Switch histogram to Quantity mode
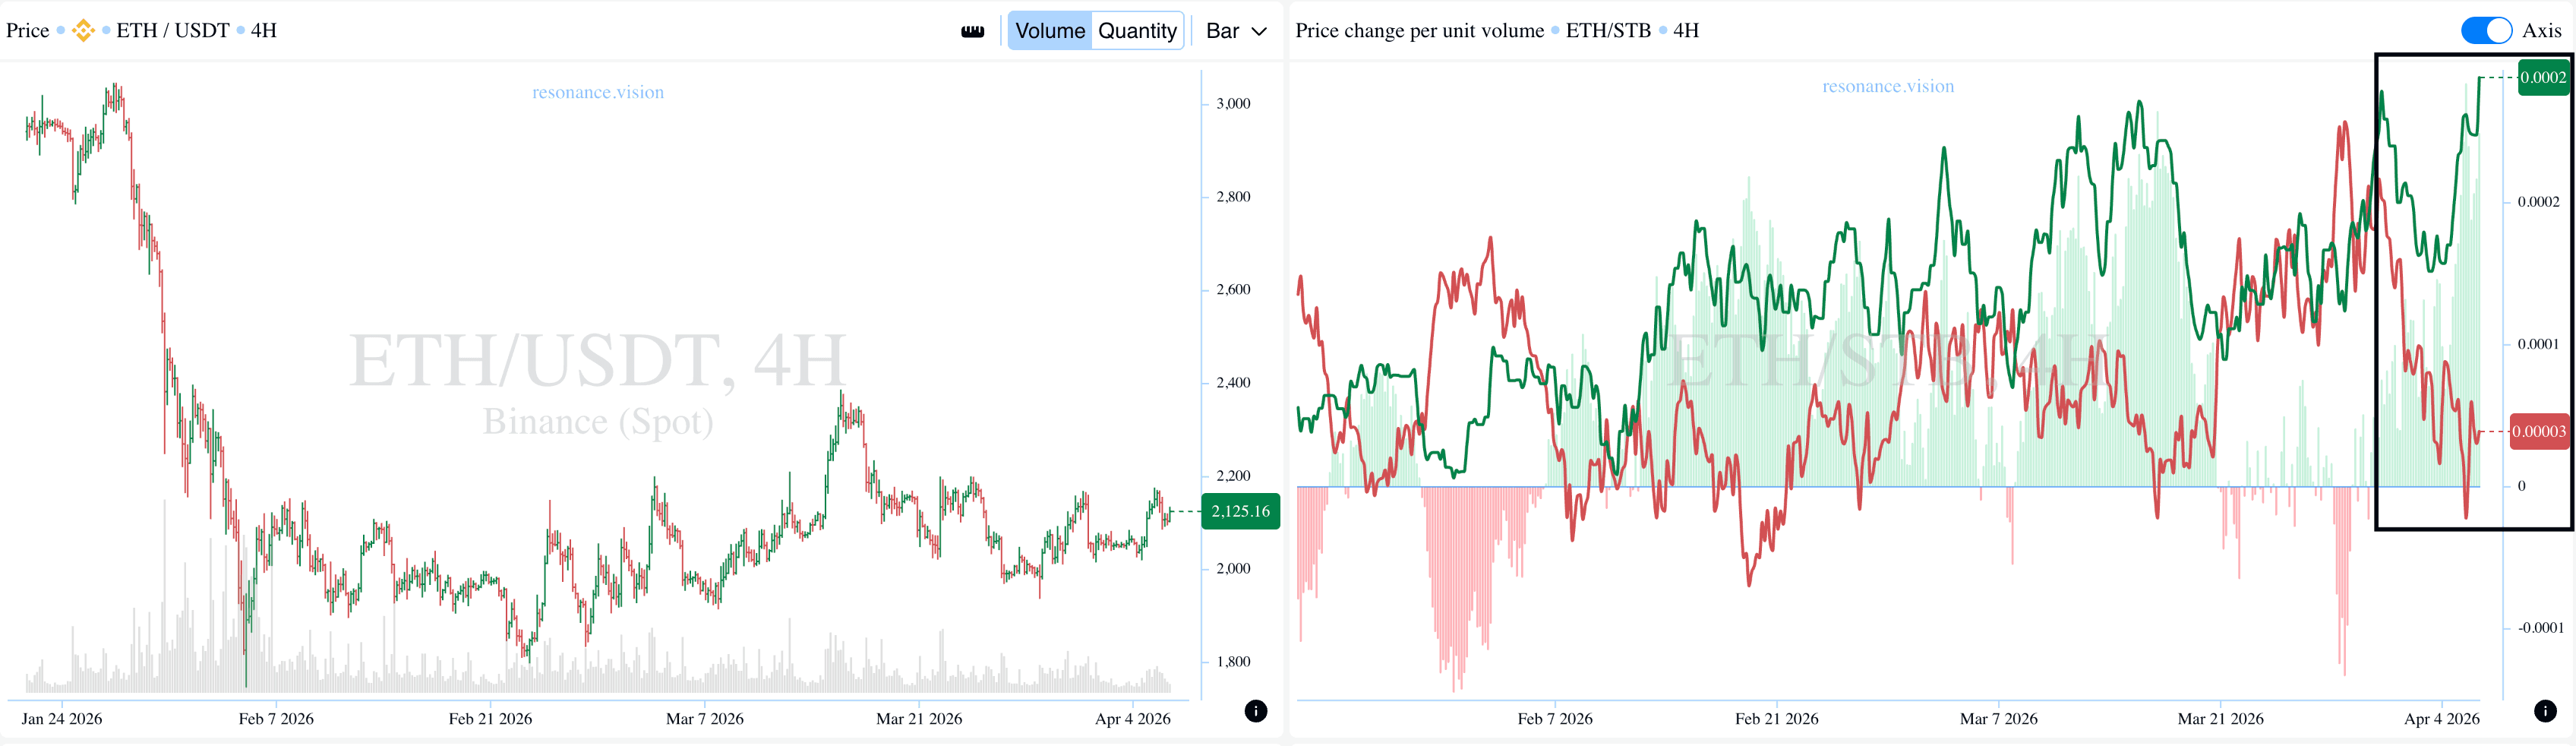The width and height of the screenshot is (2576, 746). tap(1137, 31)
